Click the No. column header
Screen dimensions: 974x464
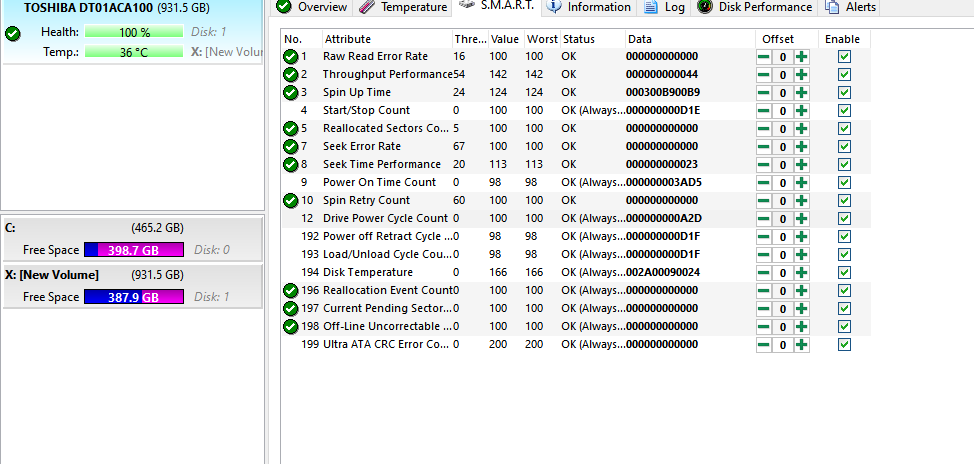[x=302, y=39]
